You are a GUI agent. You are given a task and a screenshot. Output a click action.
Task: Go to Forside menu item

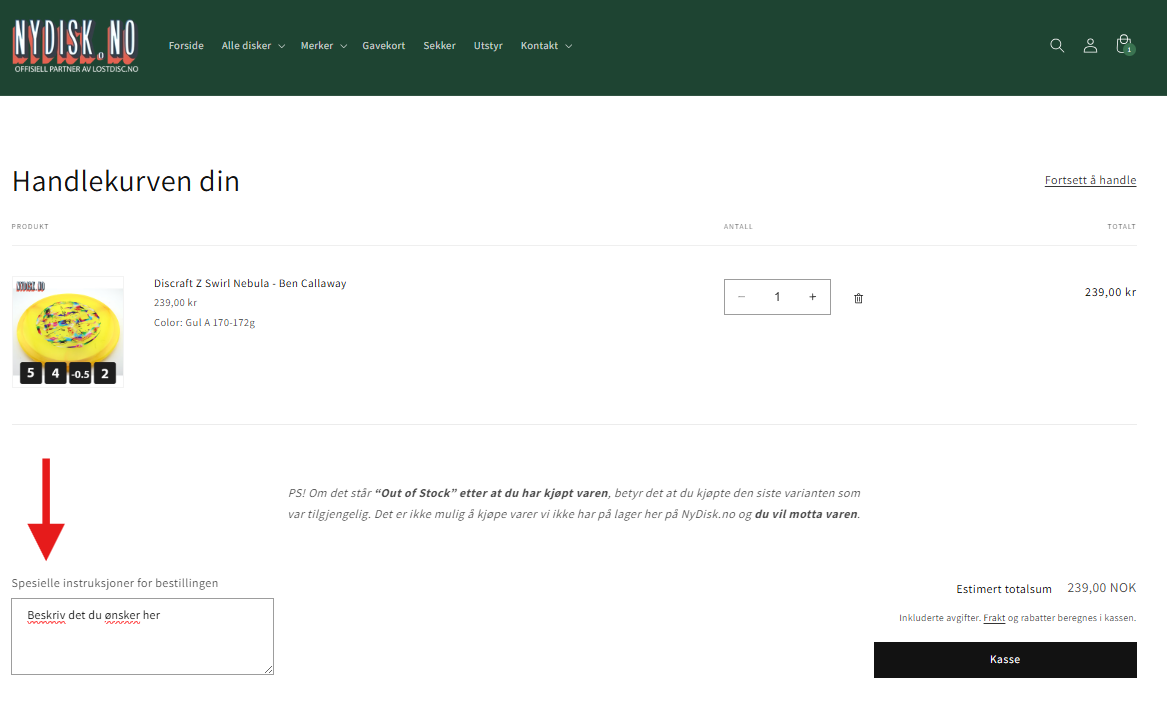point(186,46)
